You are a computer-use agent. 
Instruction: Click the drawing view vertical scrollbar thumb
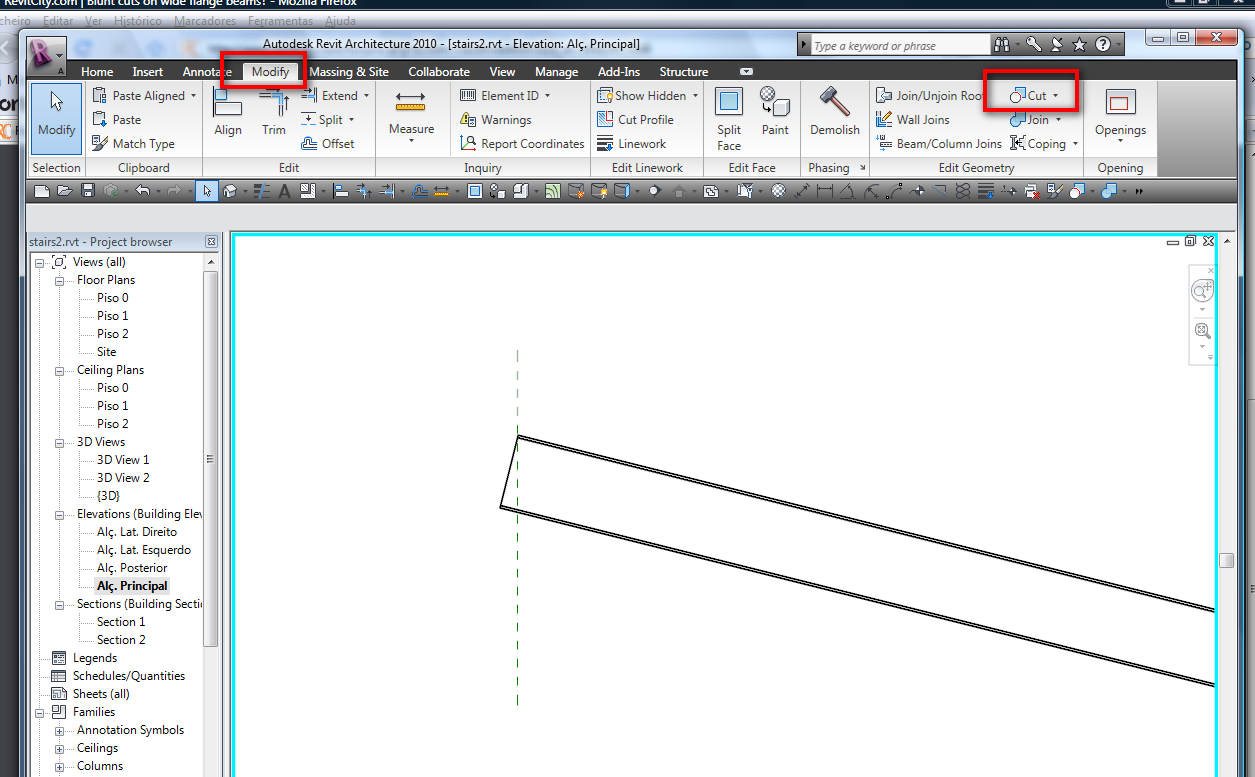click(1226, 560)
